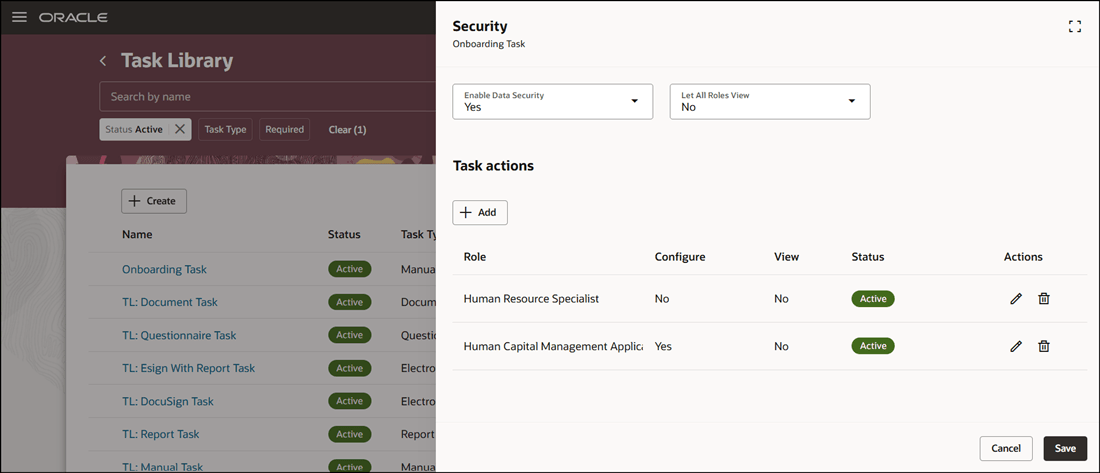Click the Active badge for Human Capital Management
Screen dimensions: 1100x473
[x=873, y=346]
